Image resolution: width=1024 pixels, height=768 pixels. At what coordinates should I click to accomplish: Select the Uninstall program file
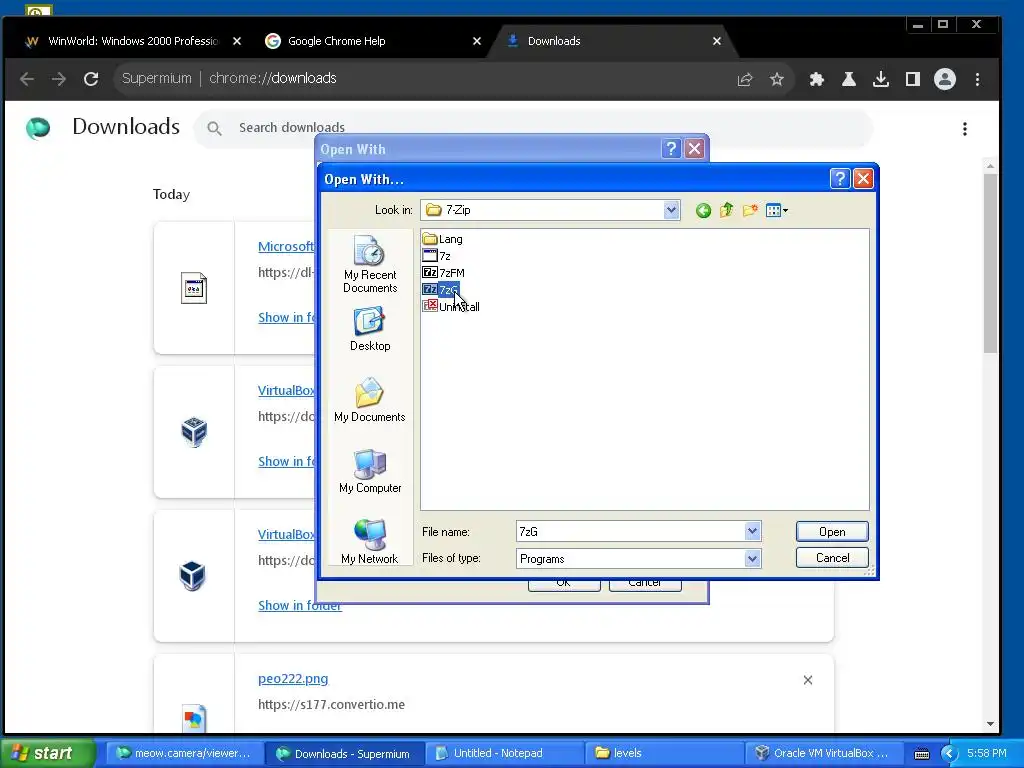(x=451, y=306)
